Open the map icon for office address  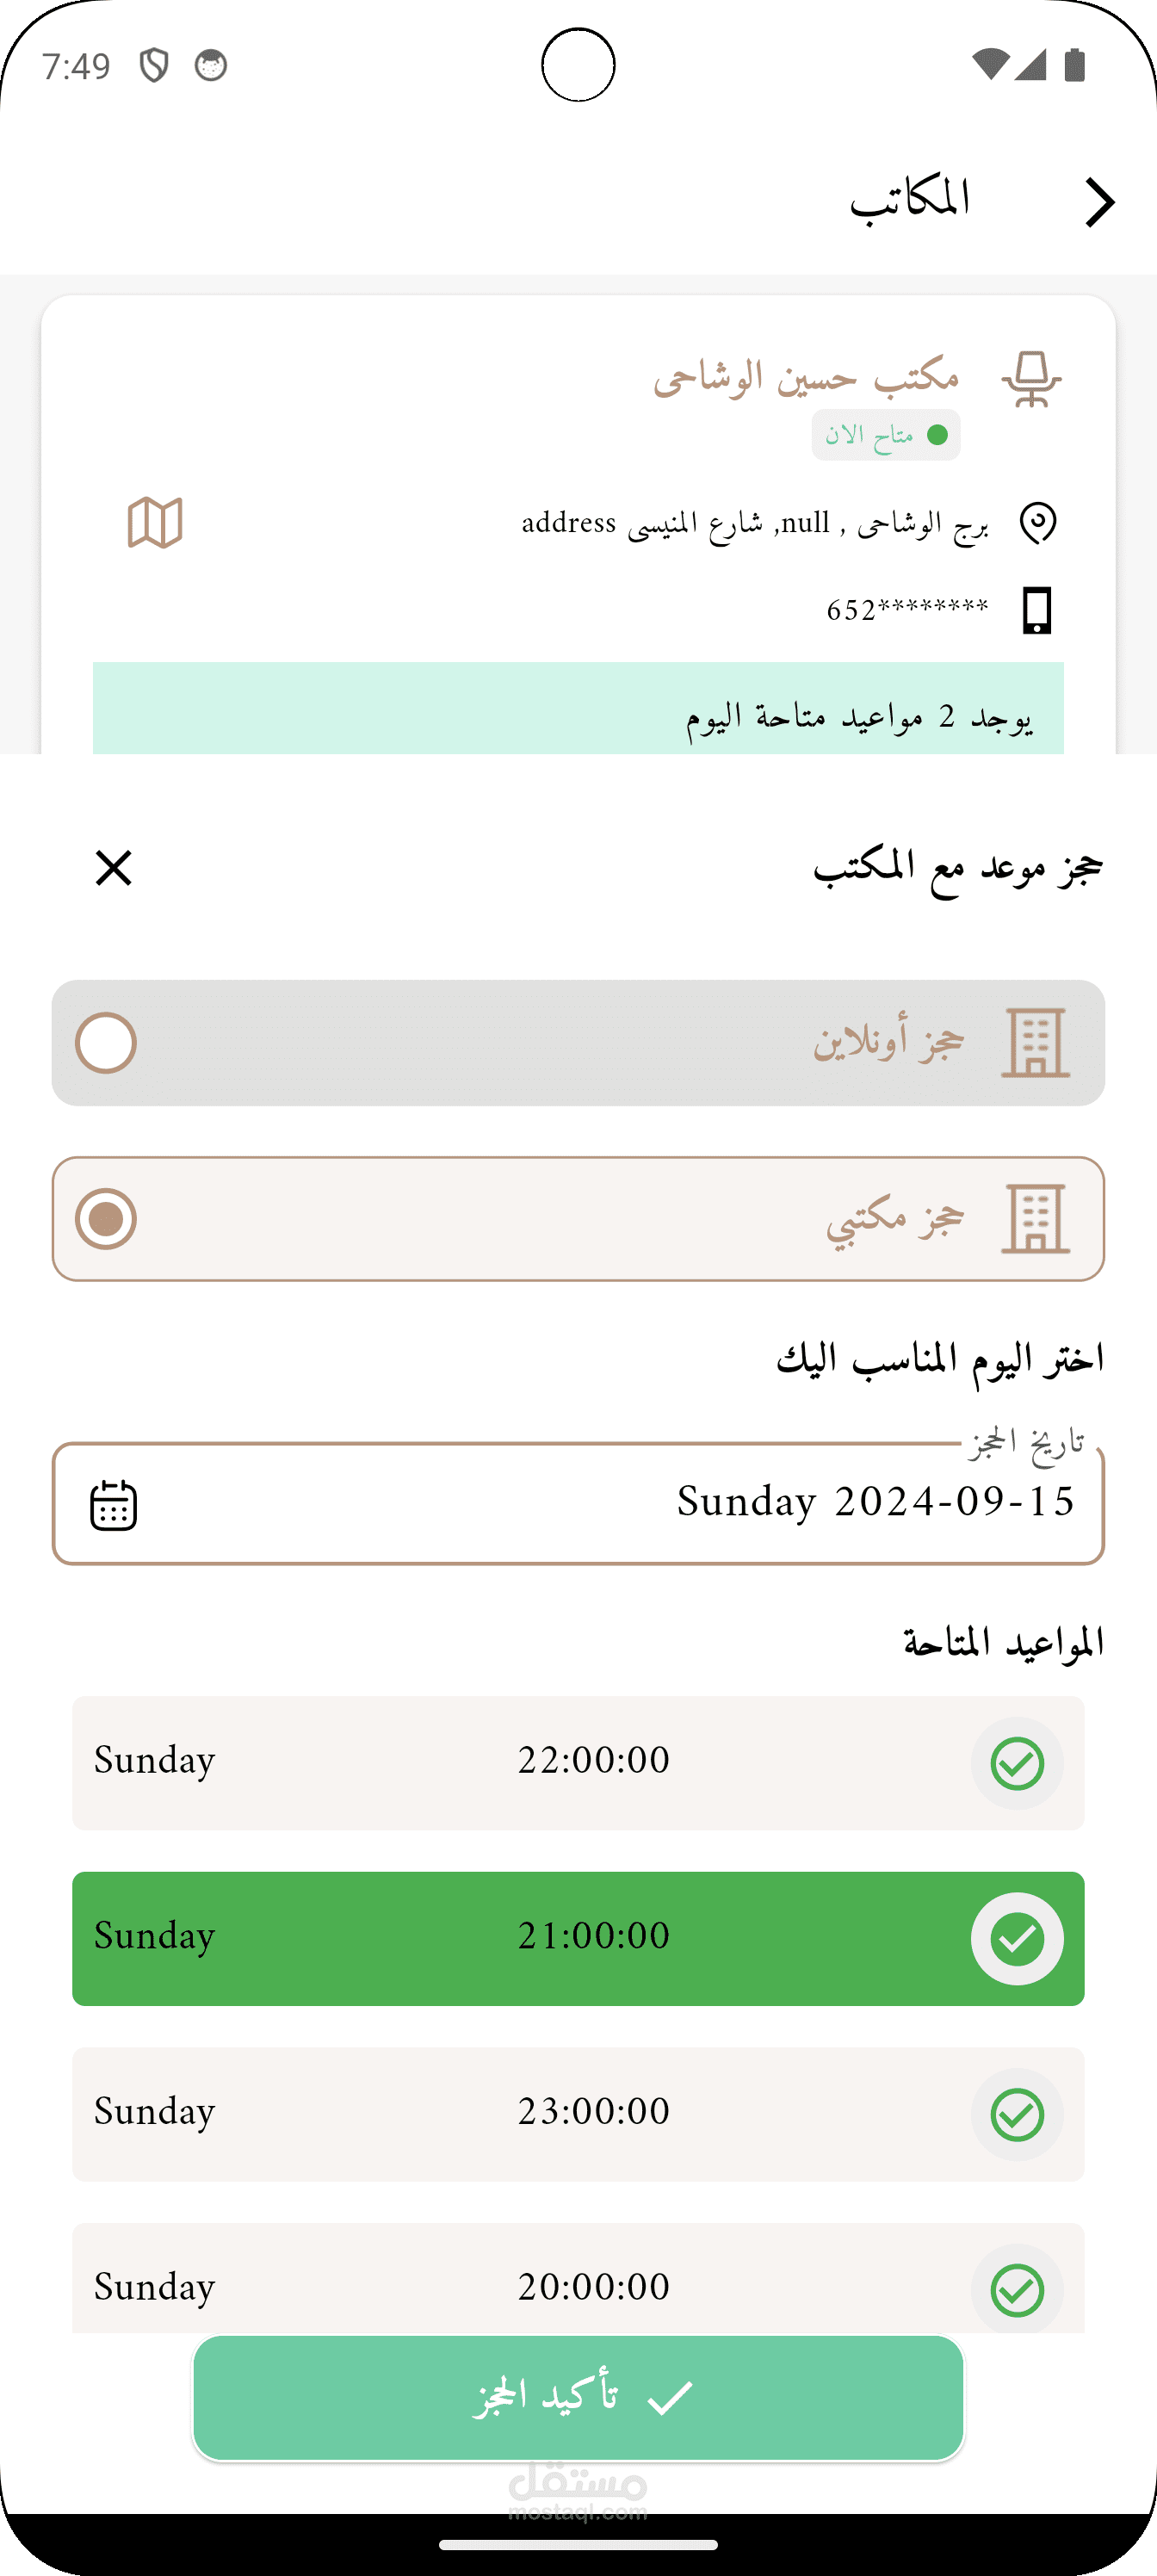point(155,522)
